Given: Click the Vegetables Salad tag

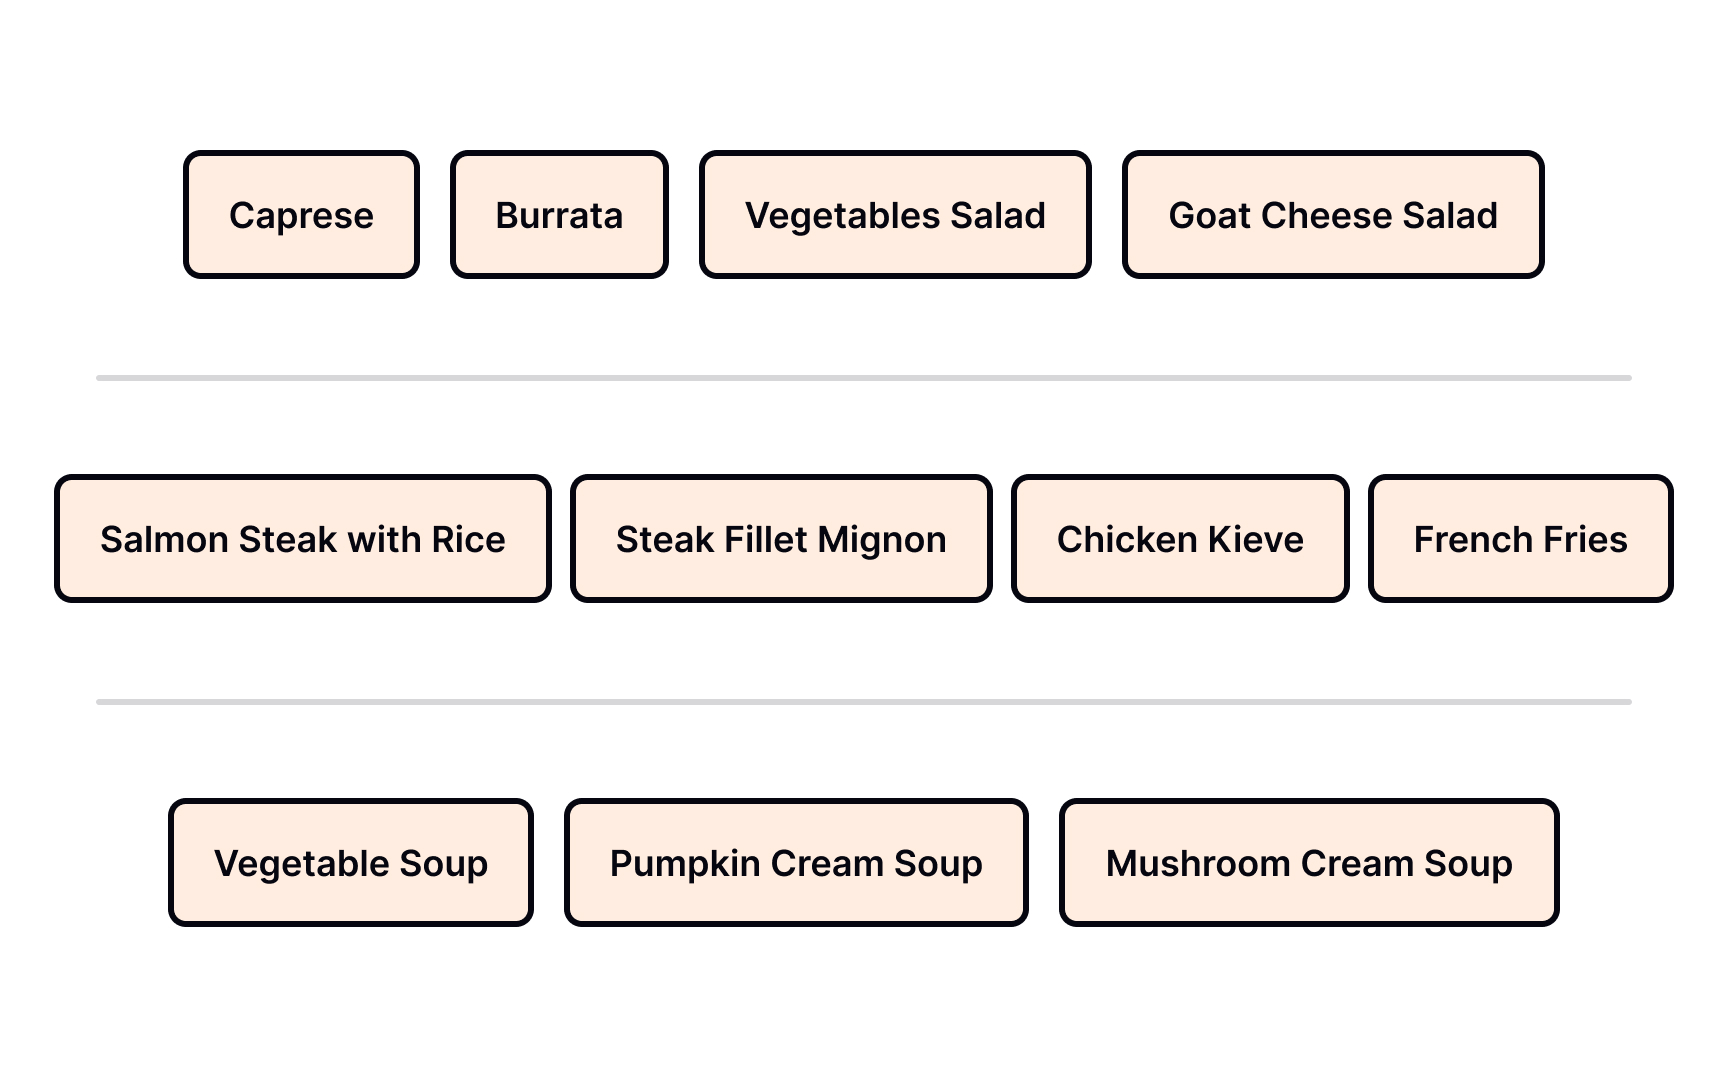Looking at the screenshot, I should [895, 215].
